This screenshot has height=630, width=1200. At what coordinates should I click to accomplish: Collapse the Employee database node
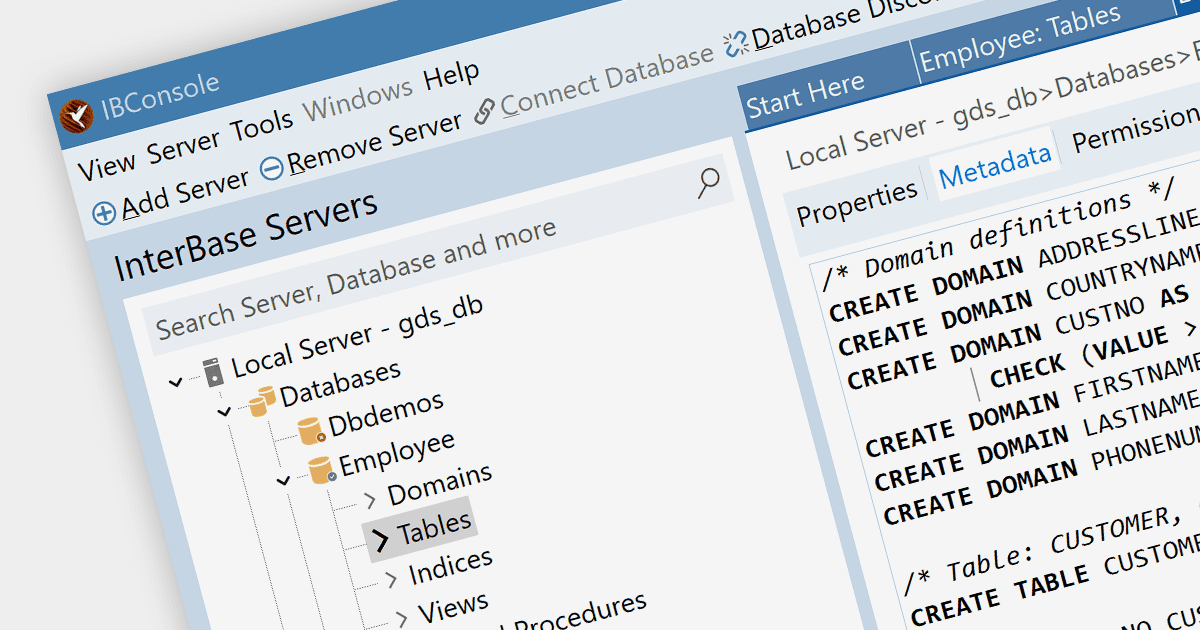point(284,481)
